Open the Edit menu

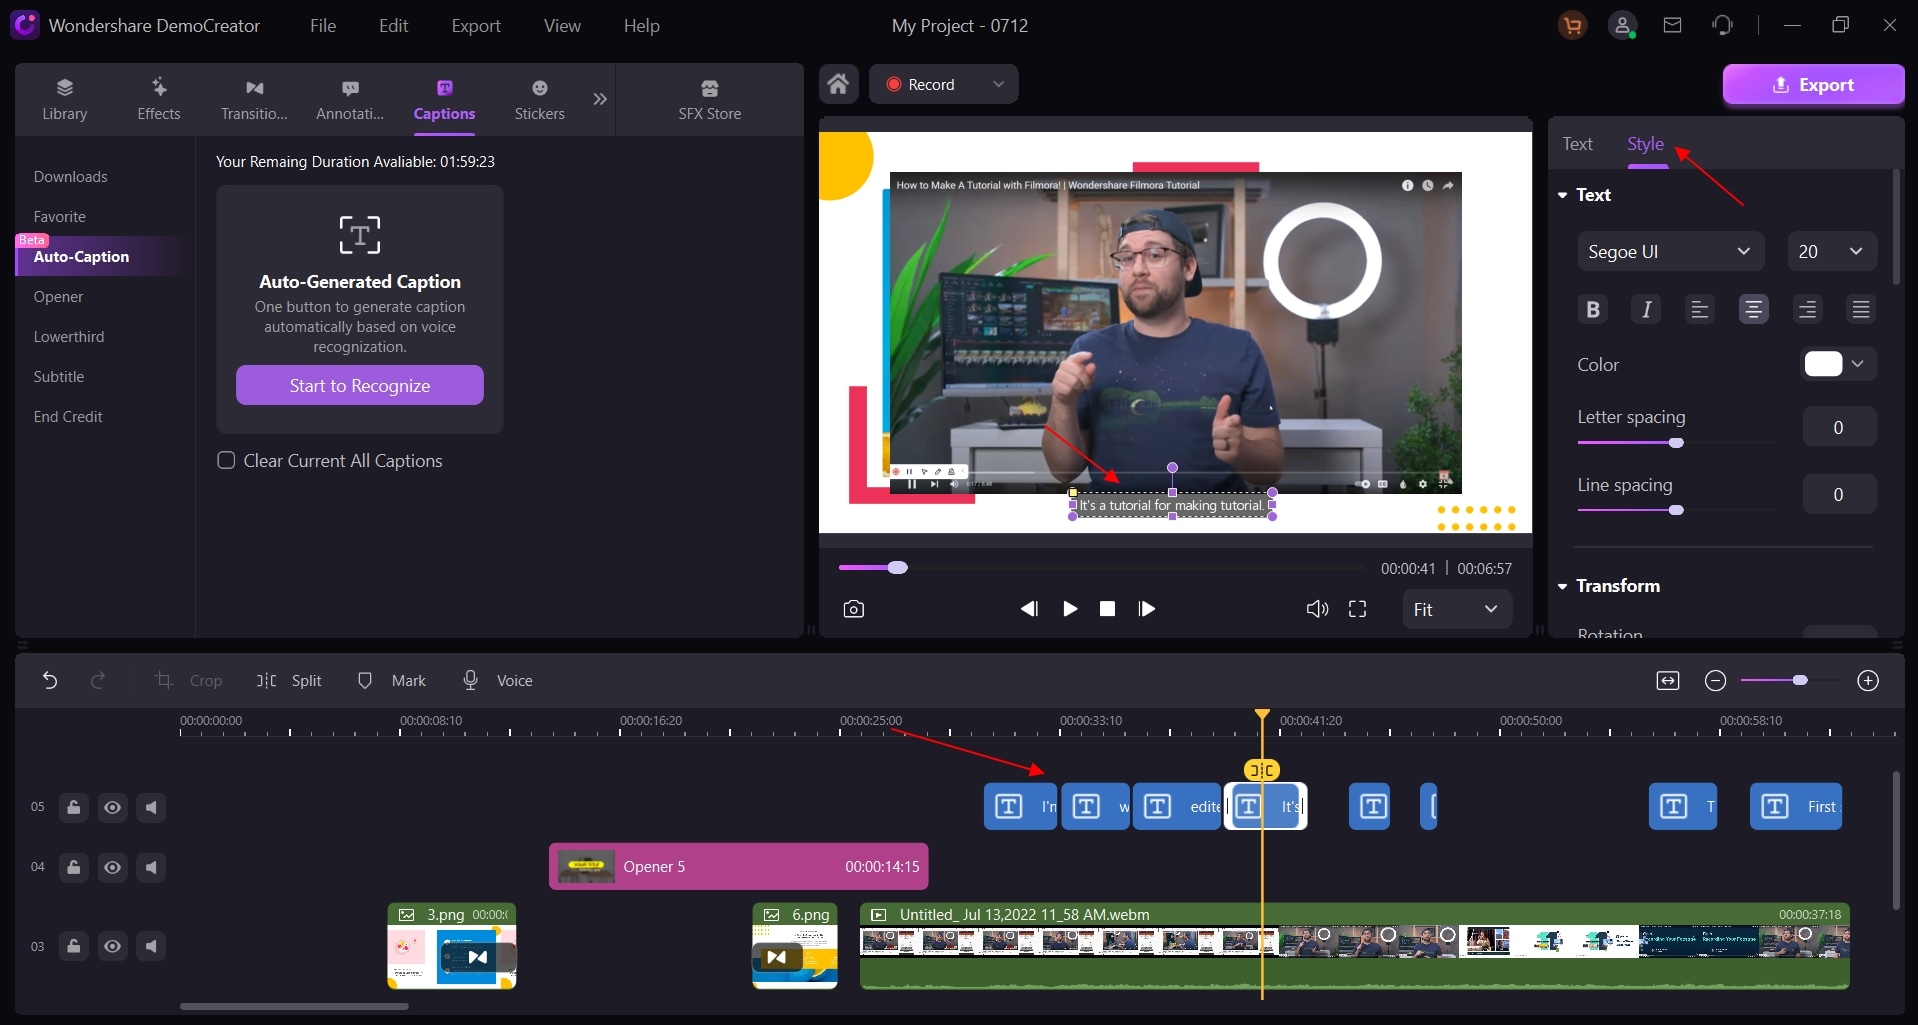point(393,26)
